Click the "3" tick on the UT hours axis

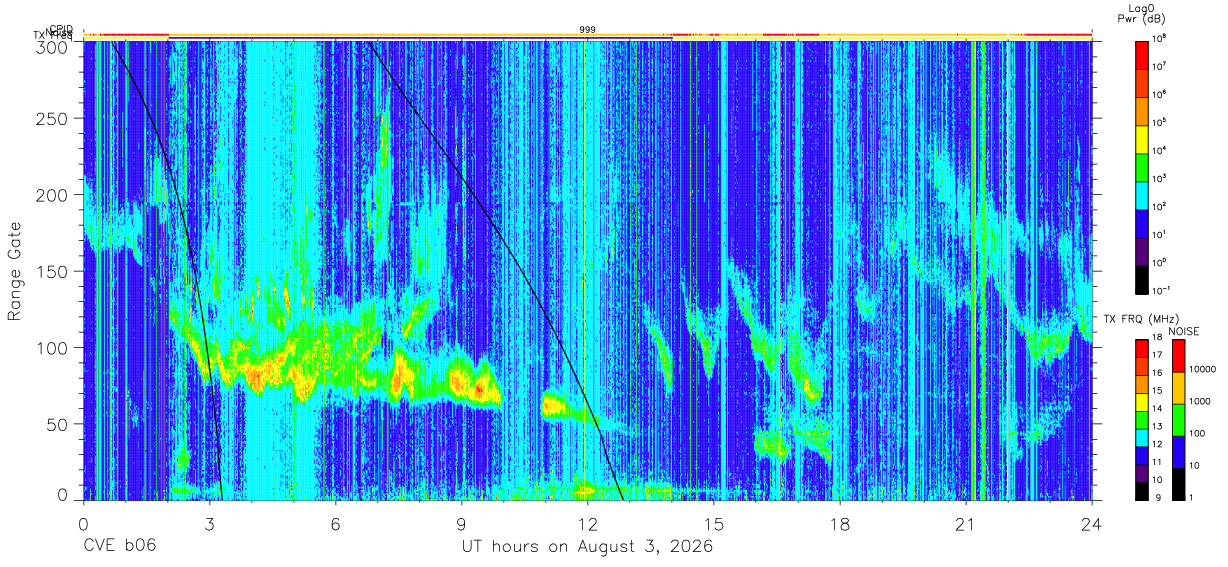click(210, 524)
